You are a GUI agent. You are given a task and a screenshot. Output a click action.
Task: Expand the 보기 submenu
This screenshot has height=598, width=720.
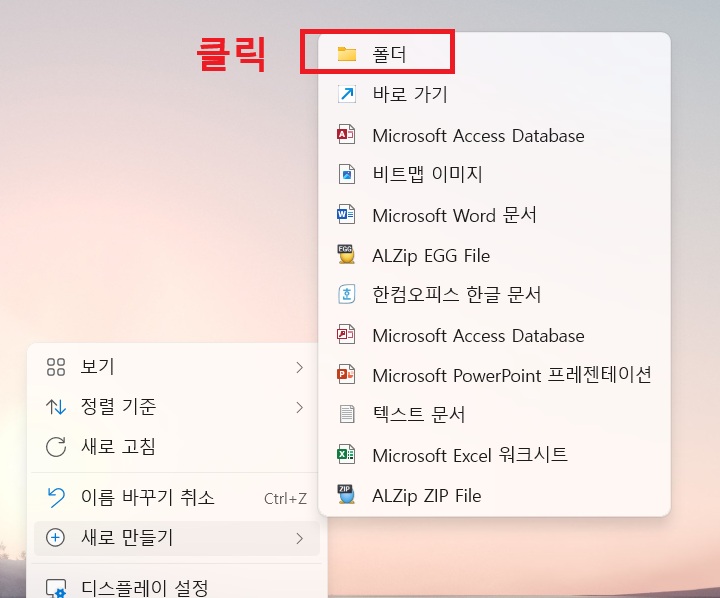click(x=177, y=367)
